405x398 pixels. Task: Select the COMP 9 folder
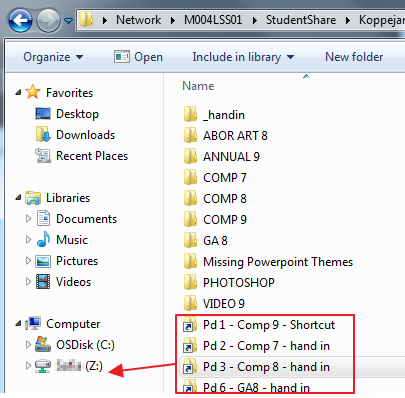tap(225, 220)
